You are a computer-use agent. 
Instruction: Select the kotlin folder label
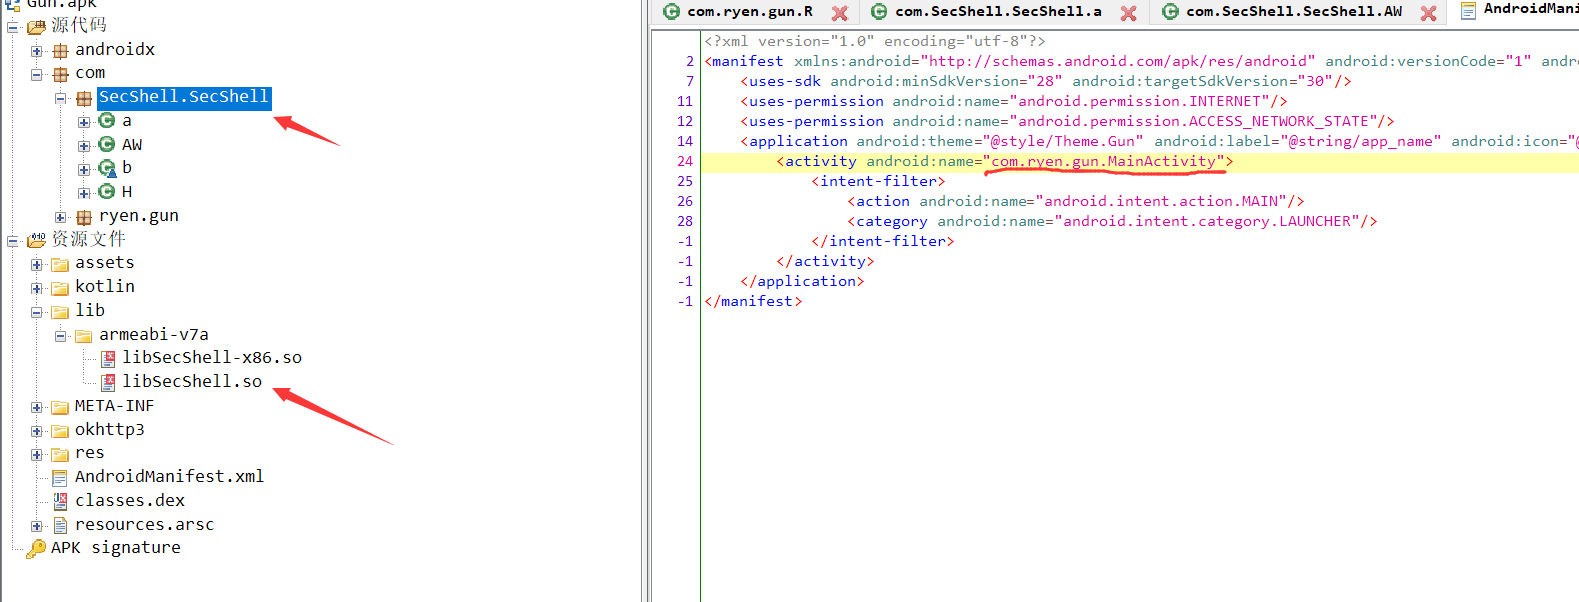coord(105,287)
